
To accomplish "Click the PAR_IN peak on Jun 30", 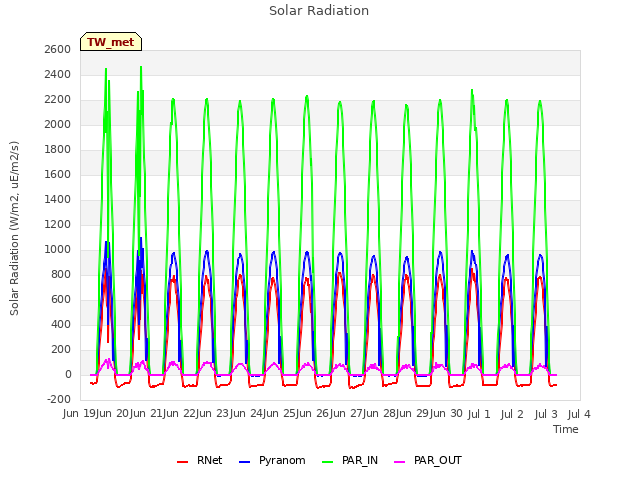I will [x=472, y=91].
